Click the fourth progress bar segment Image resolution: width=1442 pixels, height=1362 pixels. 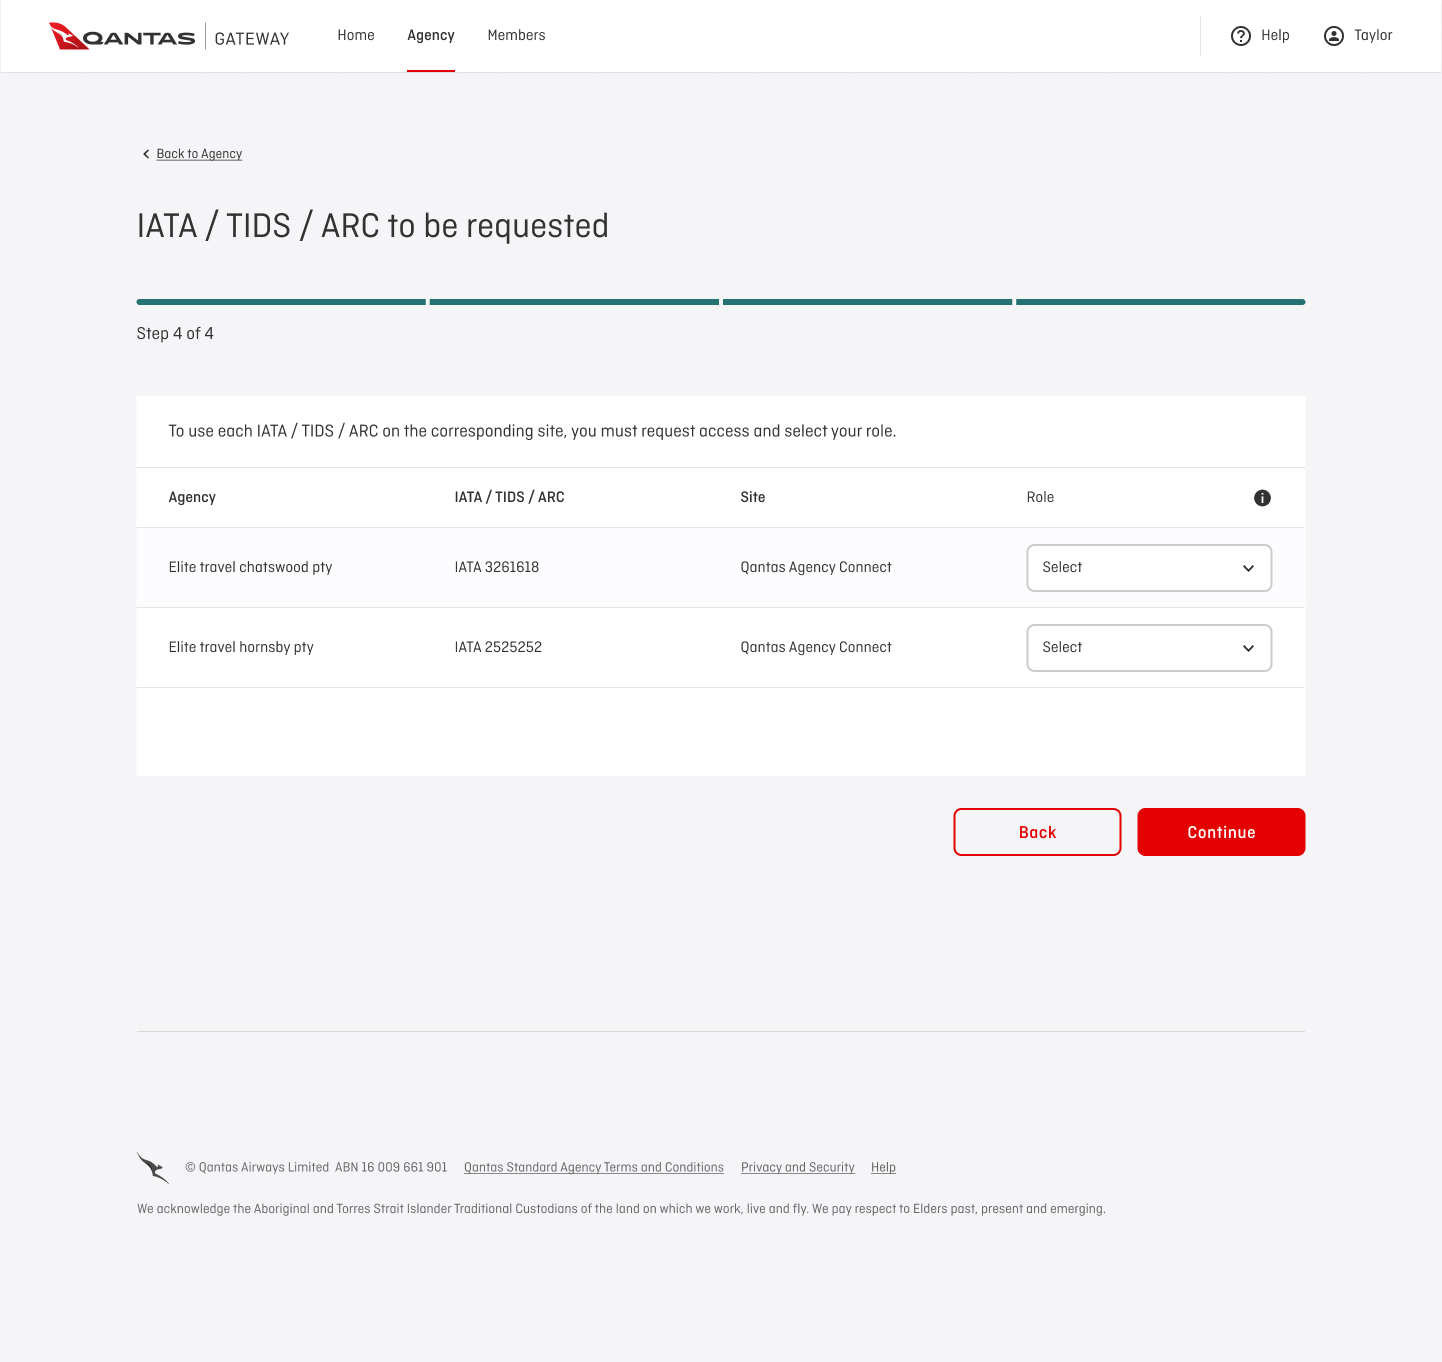(1161, 302)
